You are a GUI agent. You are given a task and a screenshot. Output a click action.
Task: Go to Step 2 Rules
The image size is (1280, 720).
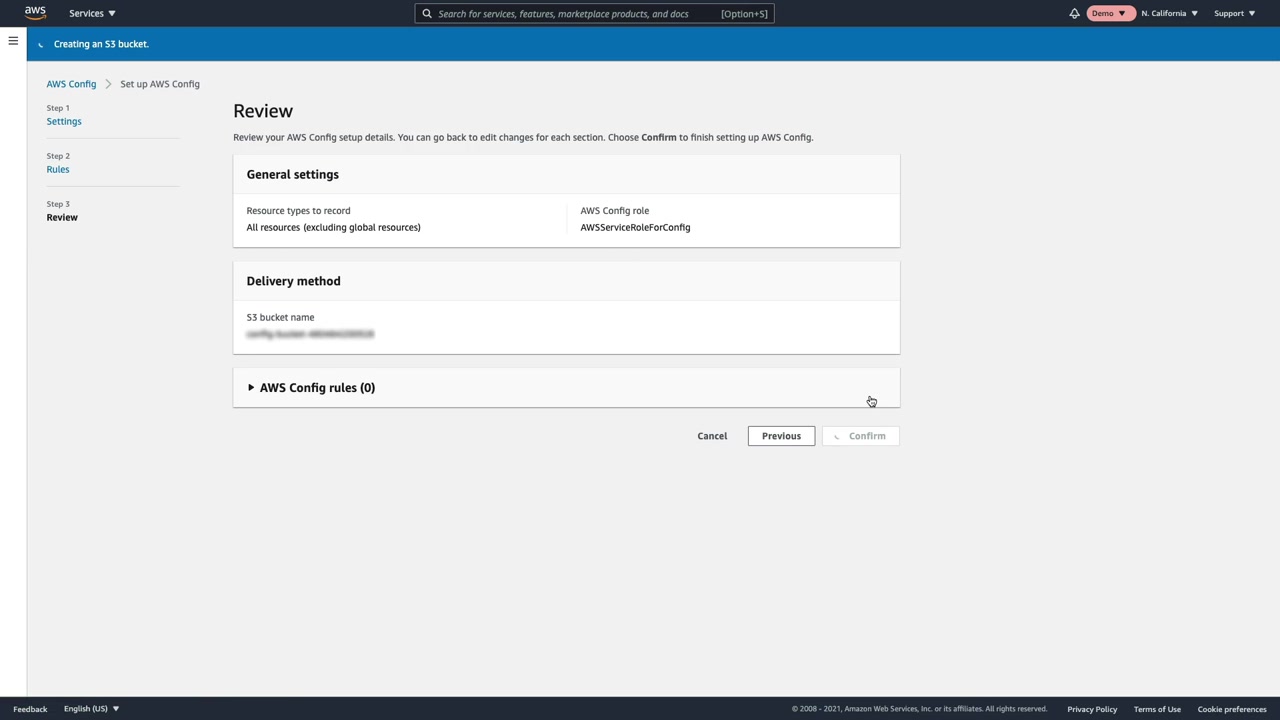coord(58,169)
